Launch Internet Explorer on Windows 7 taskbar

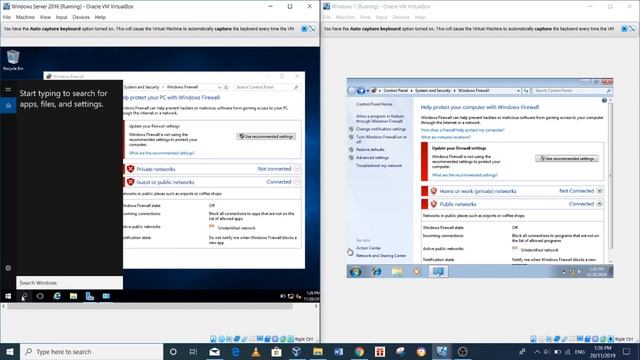tap(376, 271)
